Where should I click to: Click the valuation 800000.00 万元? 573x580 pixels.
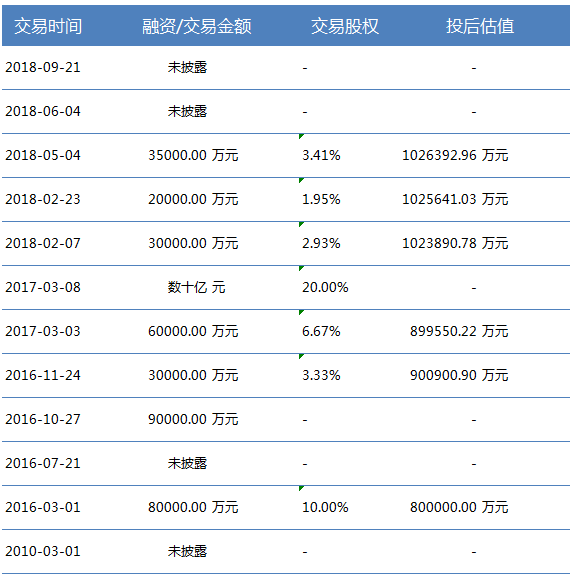click(459, 508)
